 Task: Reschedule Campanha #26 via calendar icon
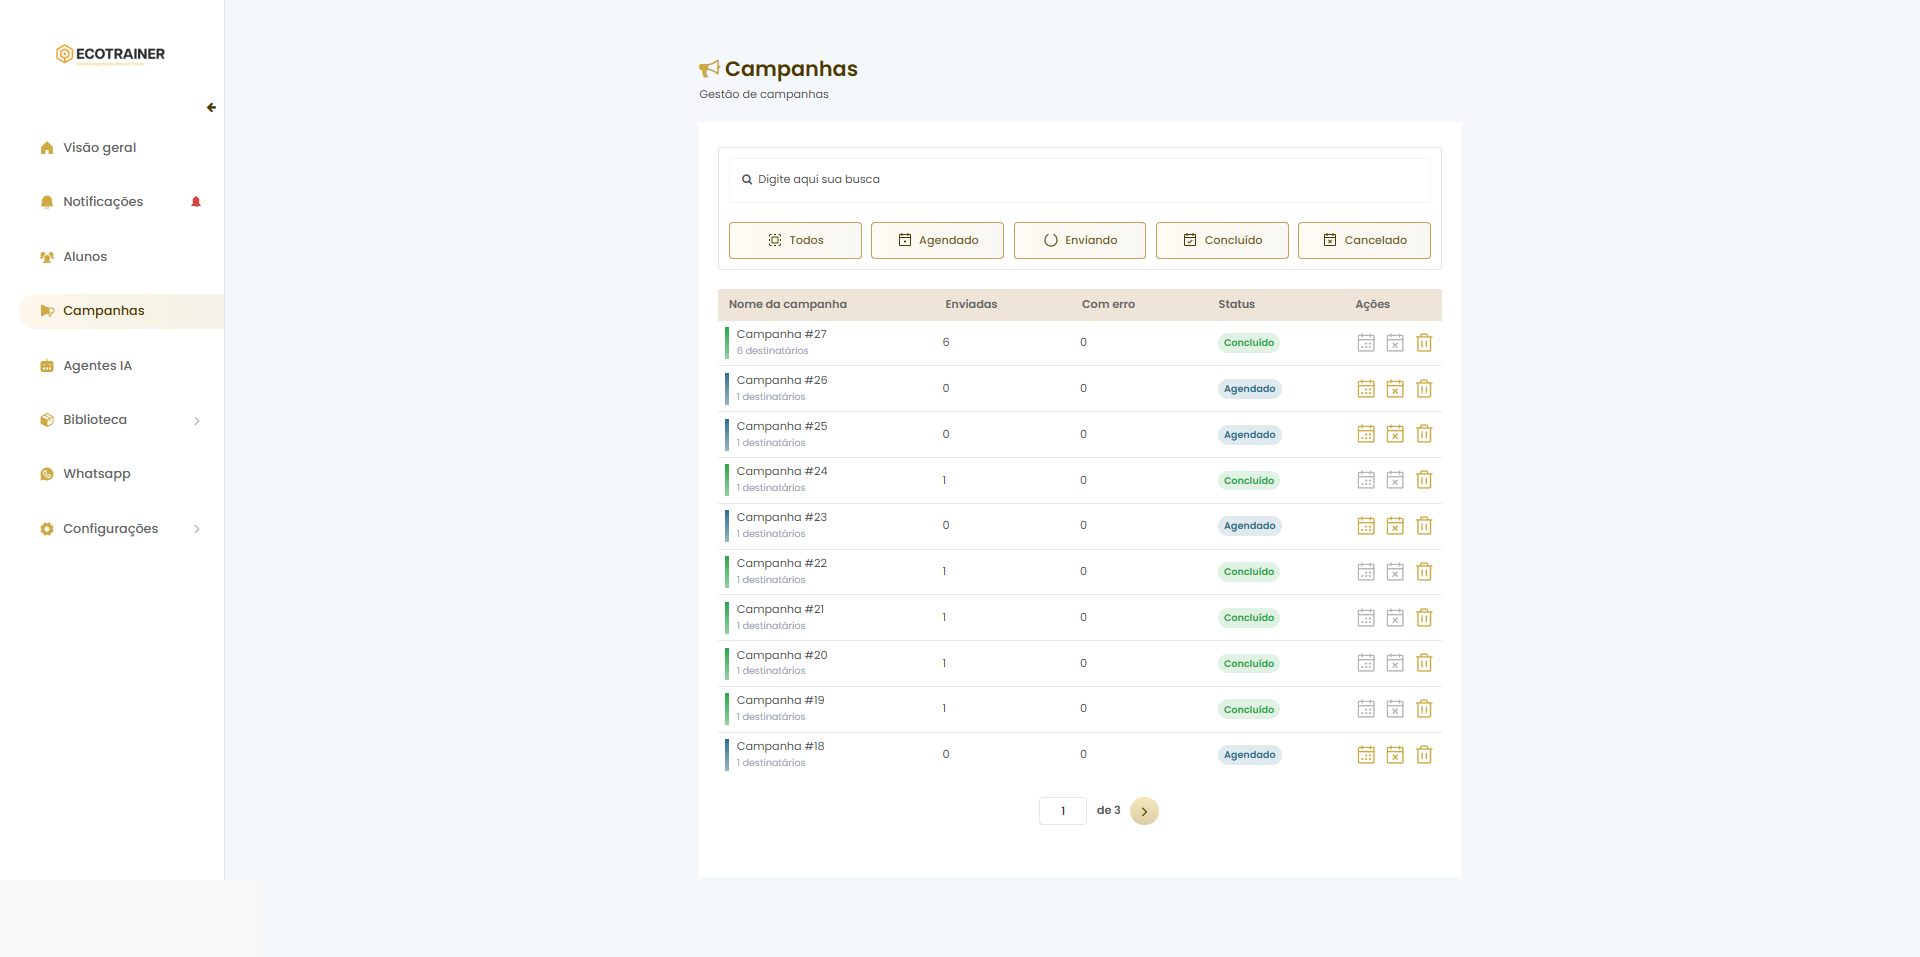1366,389
